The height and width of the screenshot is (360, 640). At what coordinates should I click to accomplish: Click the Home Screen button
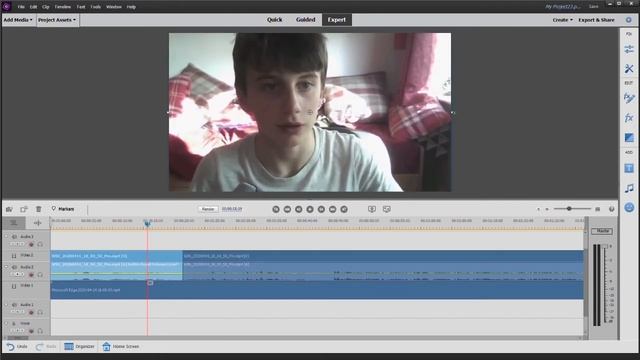tap(121, 347)
